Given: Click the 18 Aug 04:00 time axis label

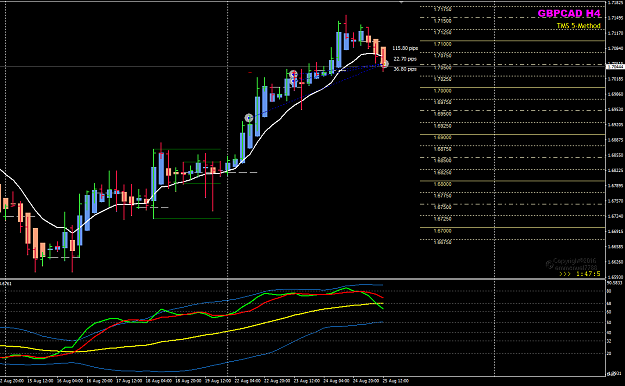Looking at the screenshot, I should 159,381.
